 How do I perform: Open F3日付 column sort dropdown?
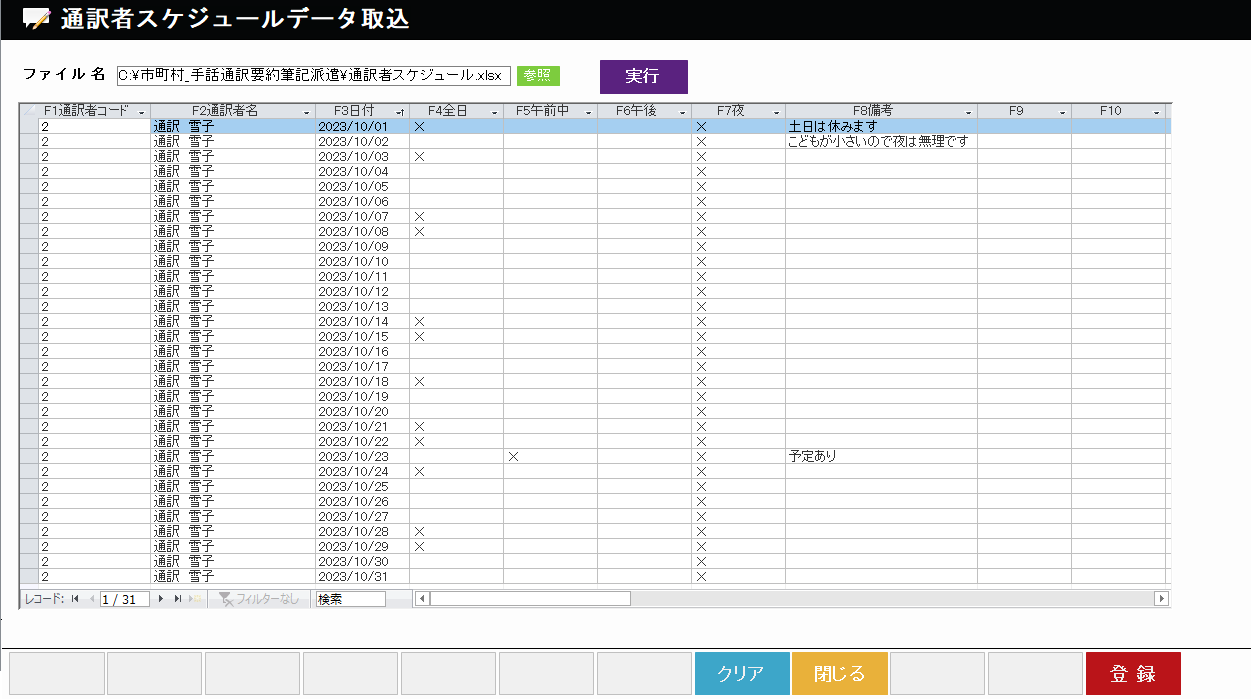pyautogui.click(x=400, y=112)
